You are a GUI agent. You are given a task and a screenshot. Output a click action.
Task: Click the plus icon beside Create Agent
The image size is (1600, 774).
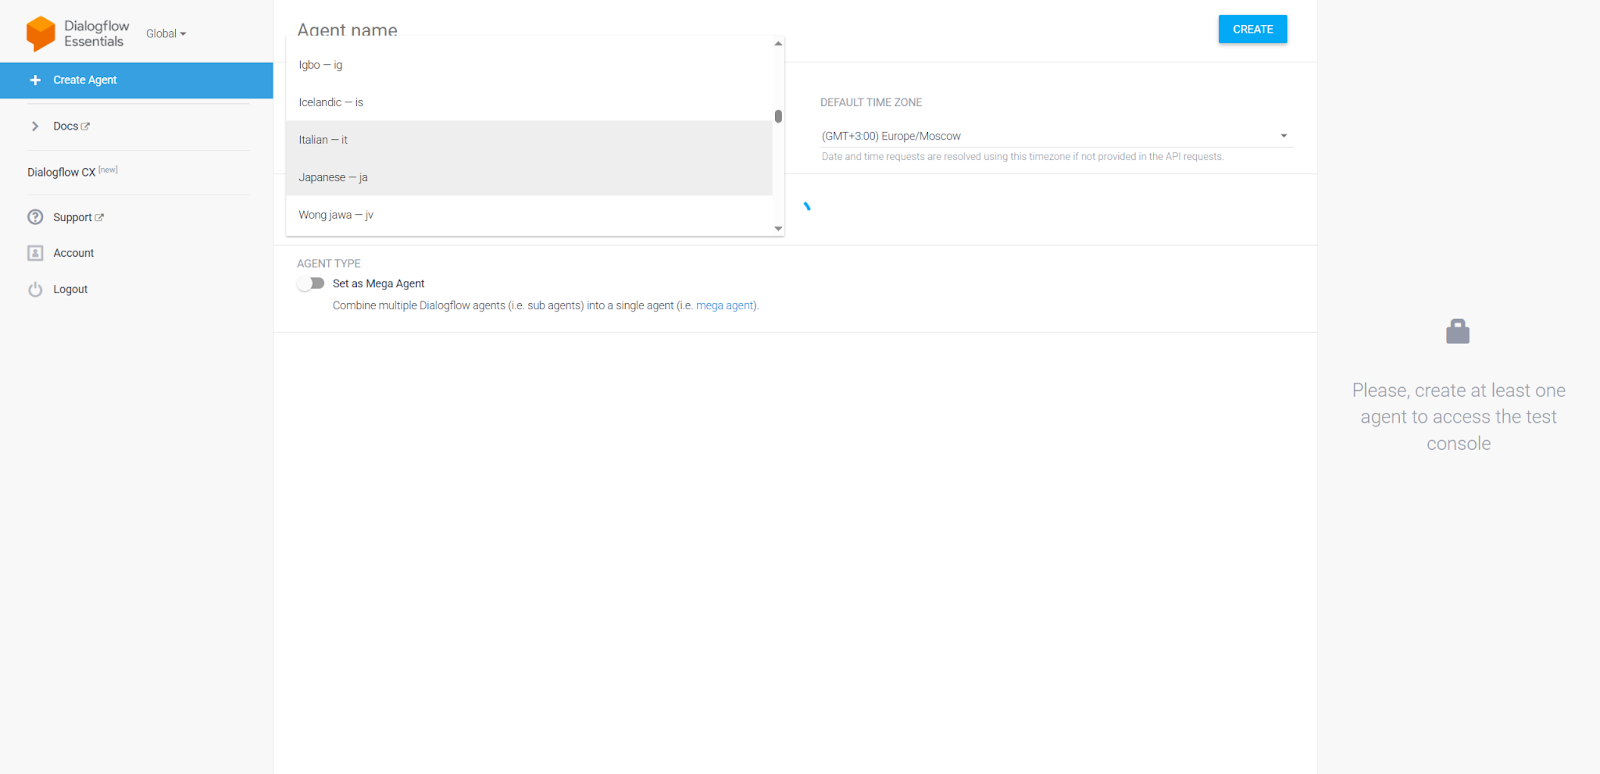(35, 80)
